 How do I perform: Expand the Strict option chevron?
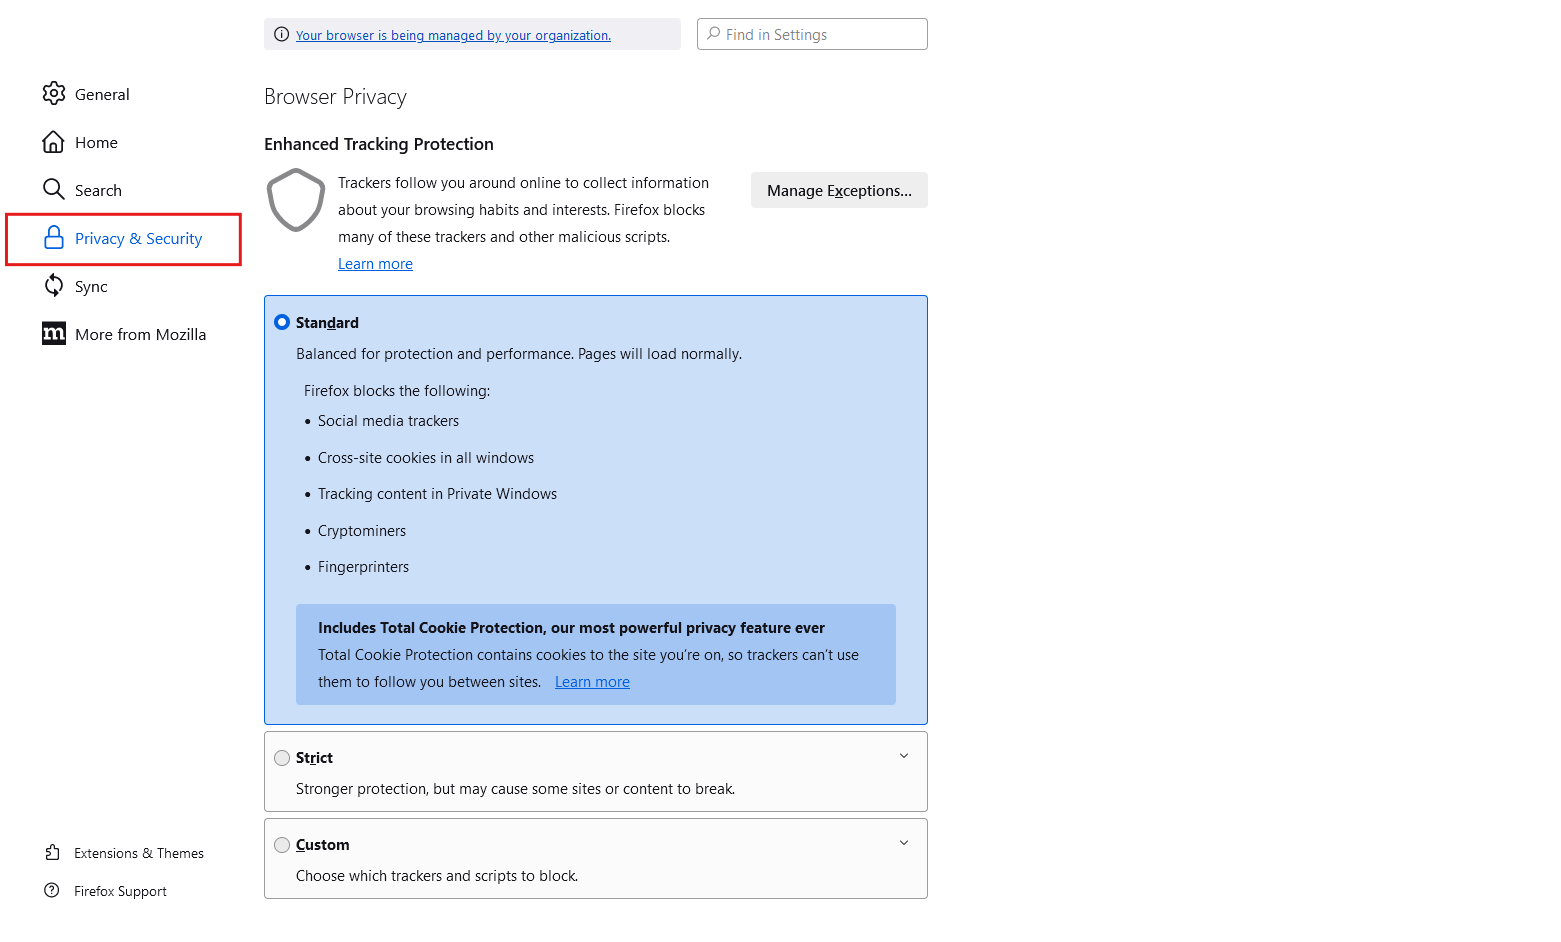(x=904, y=756)
